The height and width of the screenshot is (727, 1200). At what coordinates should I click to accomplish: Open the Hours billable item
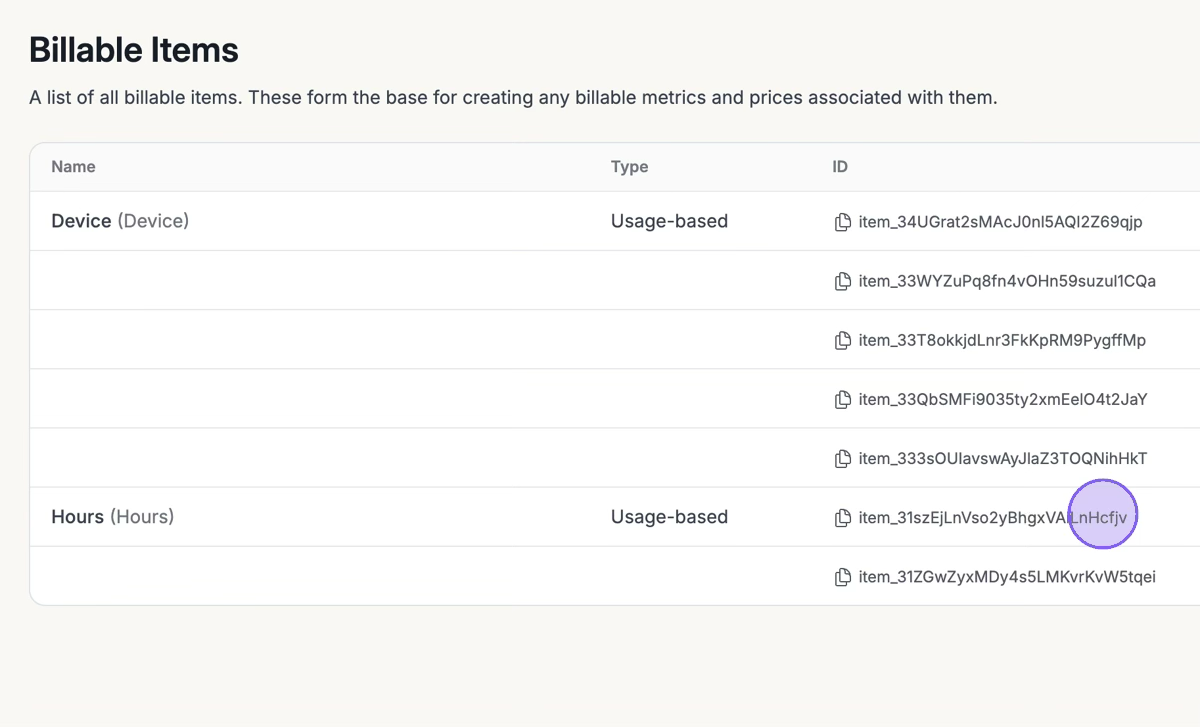[77, 517]
